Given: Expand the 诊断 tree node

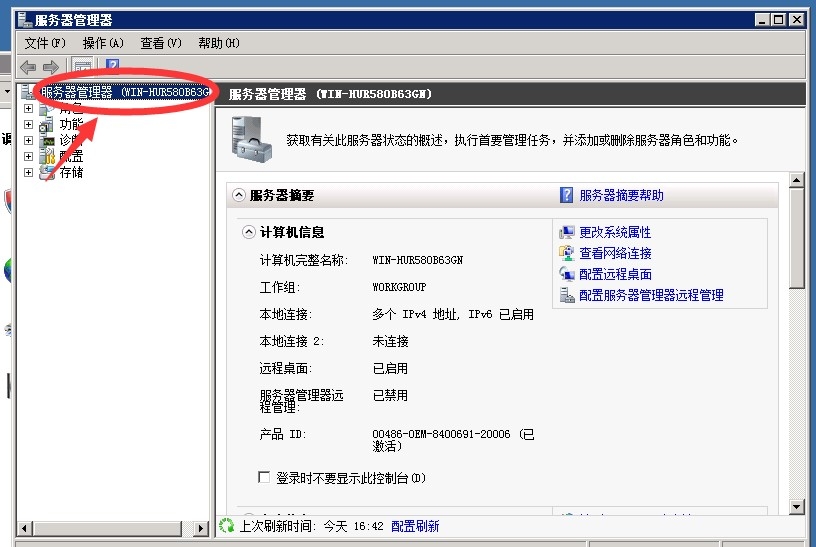Looking at the screenshot, I should click(29, 141).
